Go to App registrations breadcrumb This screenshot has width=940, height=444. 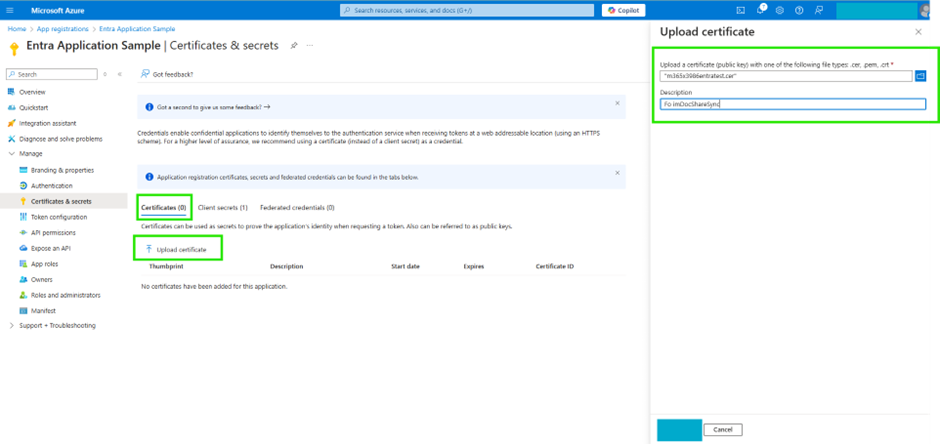coord(62,29)
